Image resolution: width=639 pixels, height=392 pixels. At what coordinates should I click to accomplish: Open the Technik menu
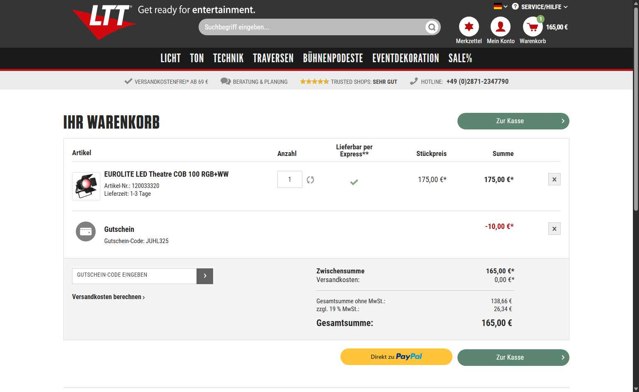click(228, 58)
